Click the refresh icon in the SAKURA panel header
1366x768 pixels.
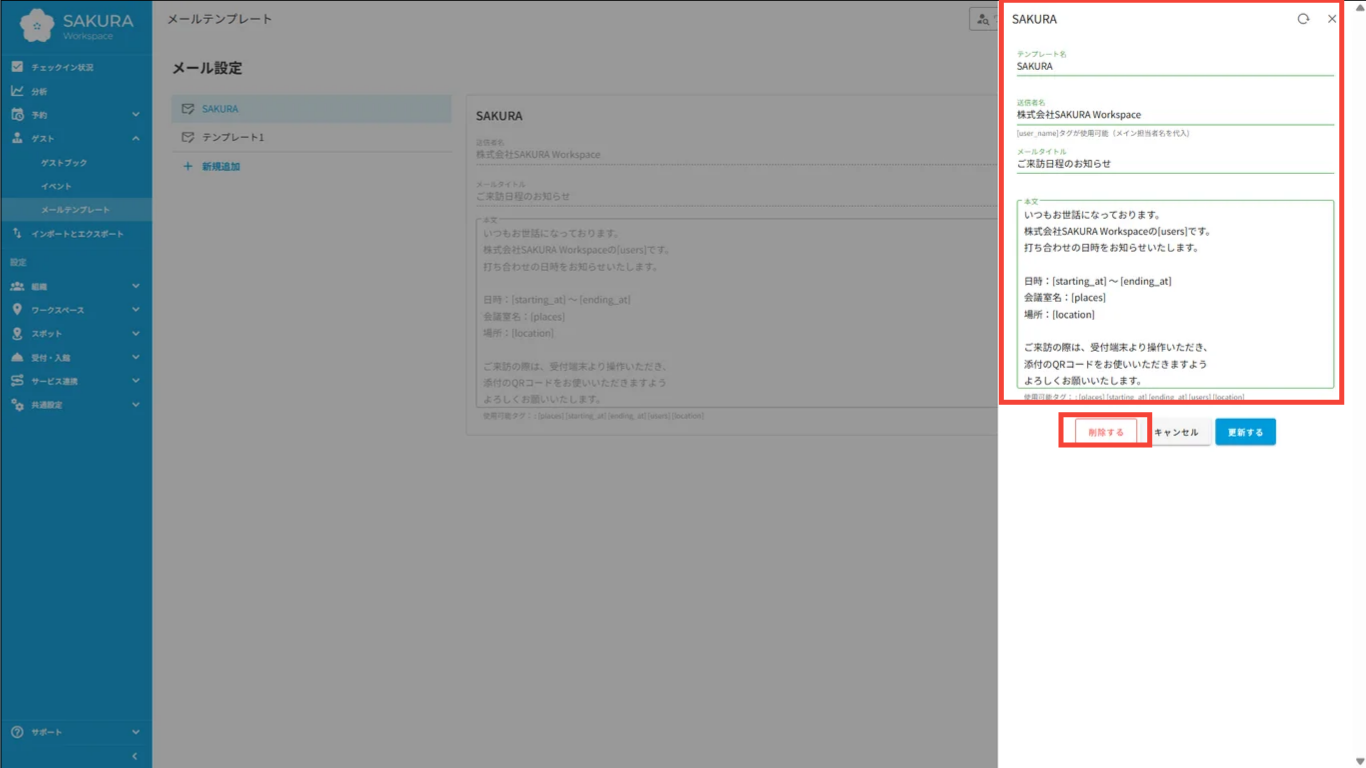click(1303, 19)
